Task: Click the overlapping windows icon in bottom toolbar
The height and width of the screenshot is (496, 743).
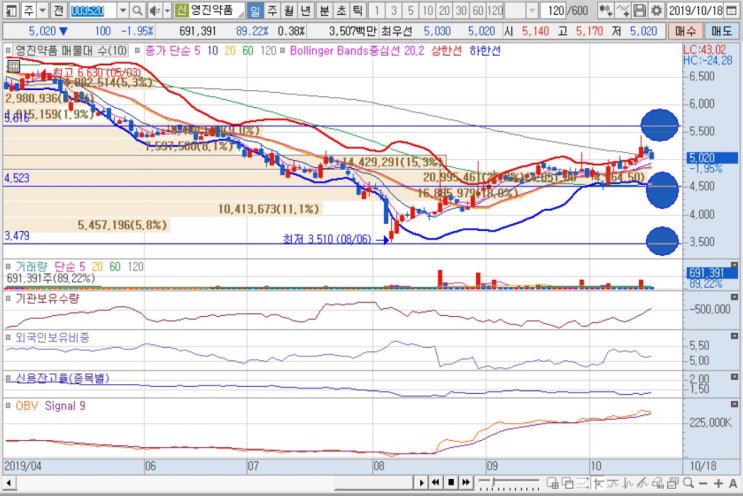Action: coord(567,483)
